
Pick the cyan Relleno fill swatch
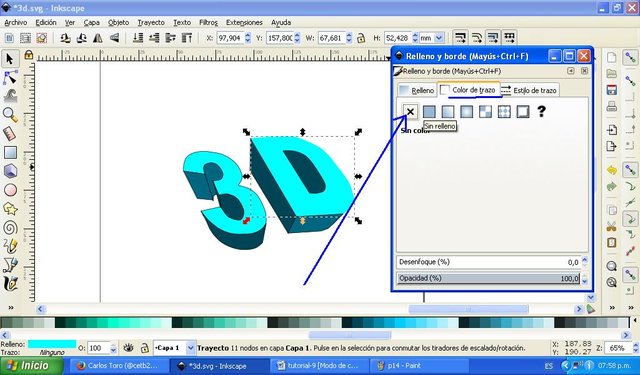(52, 344)
